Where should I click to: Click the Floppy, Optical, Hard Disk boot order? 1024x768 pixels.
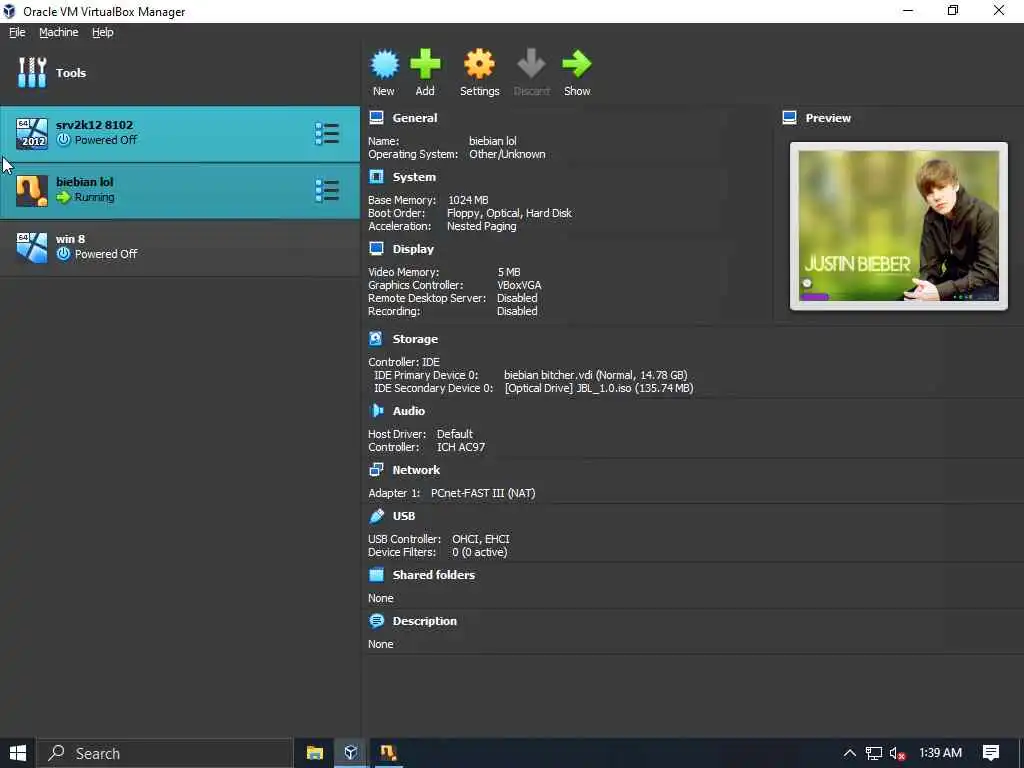[x=509, y=213]
